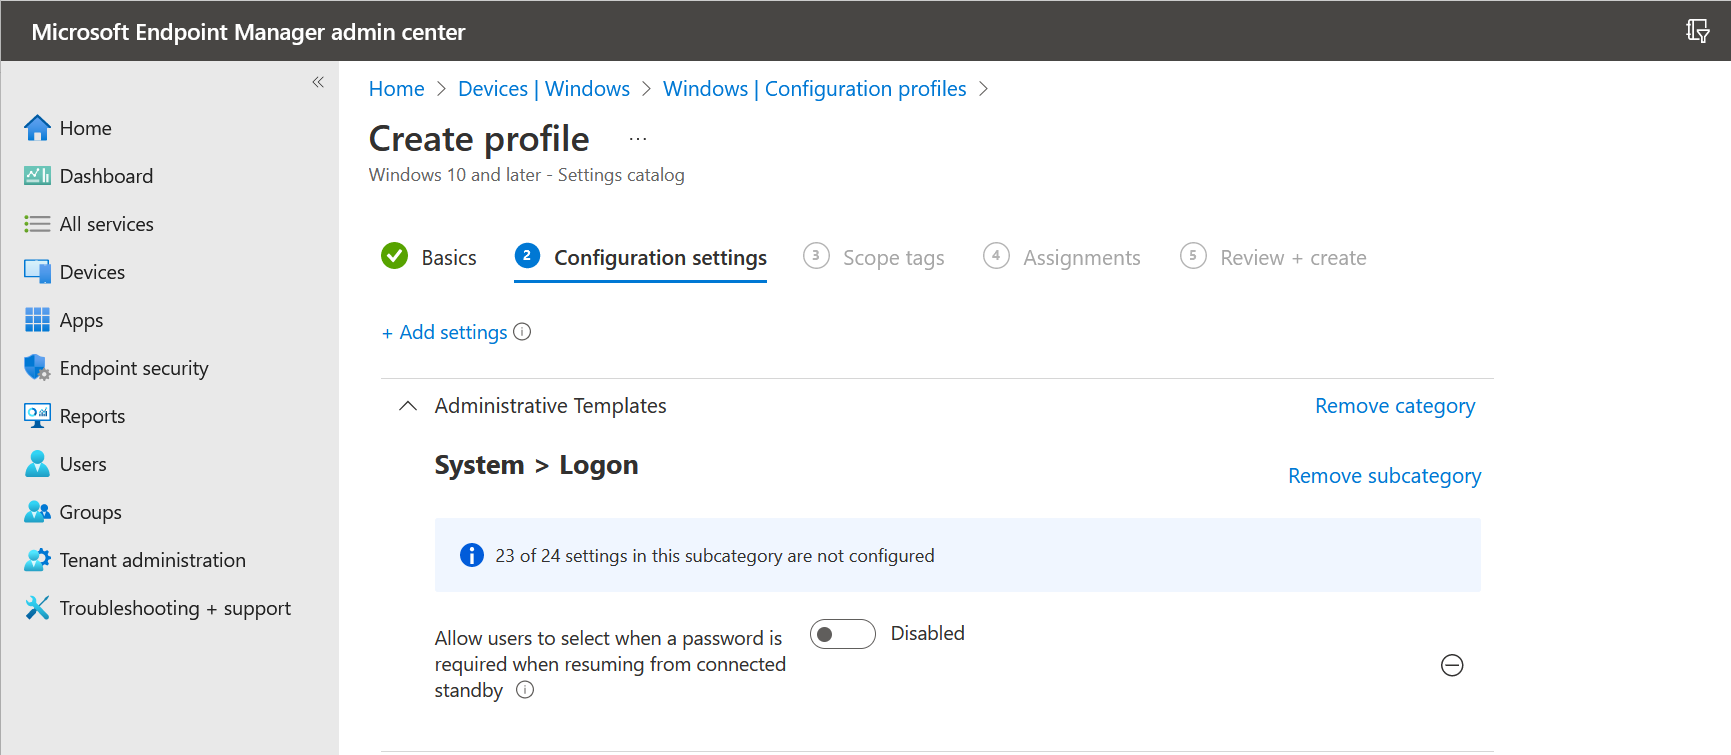
Task: Click the Home house icon in sidebar
Action: click(37, 128)
